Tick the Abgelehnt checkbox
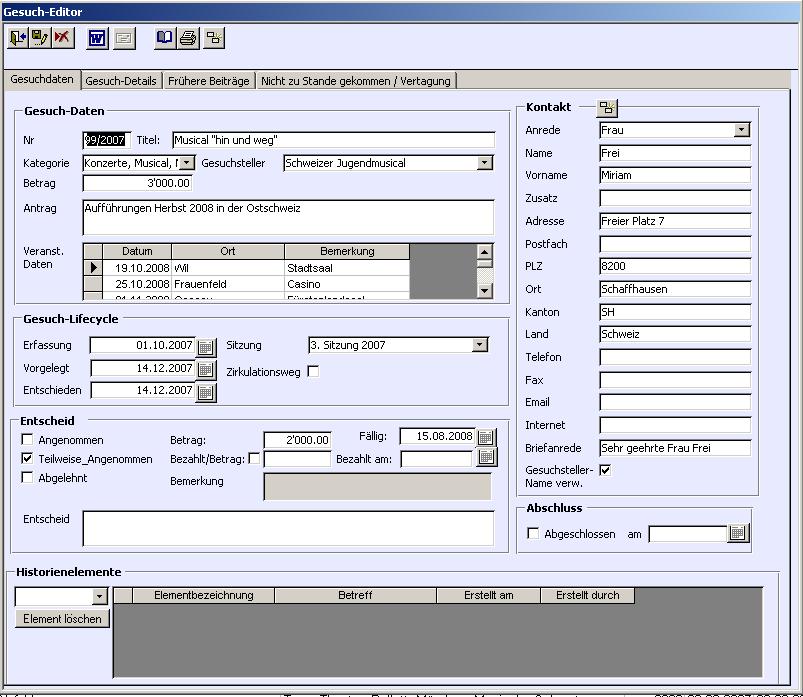803x697 pixels. point(28,478)
